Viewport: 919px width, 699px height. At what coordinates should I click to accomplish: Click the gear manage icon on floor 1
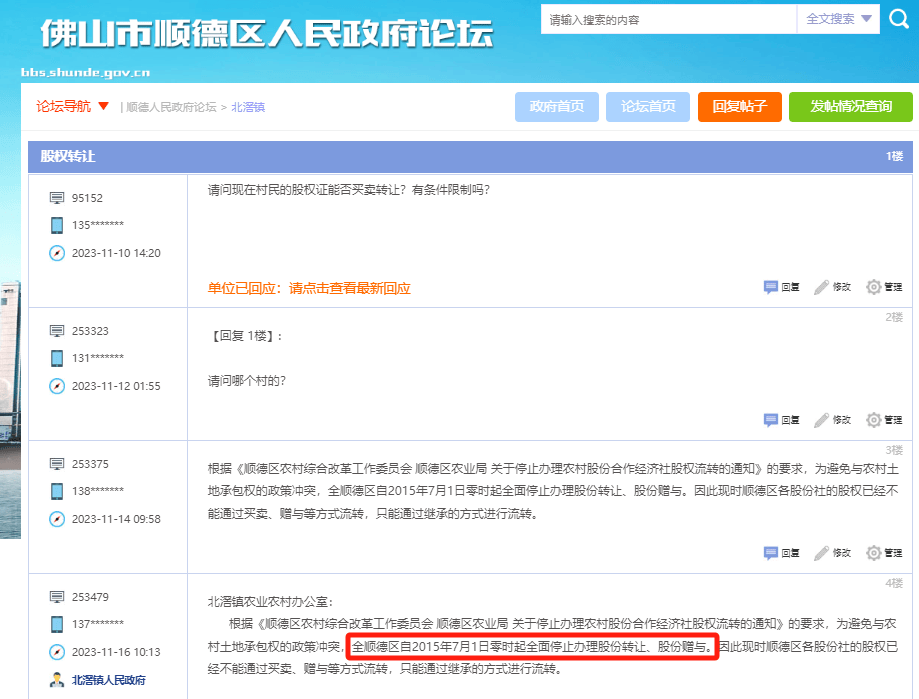[x=874, y=287]
